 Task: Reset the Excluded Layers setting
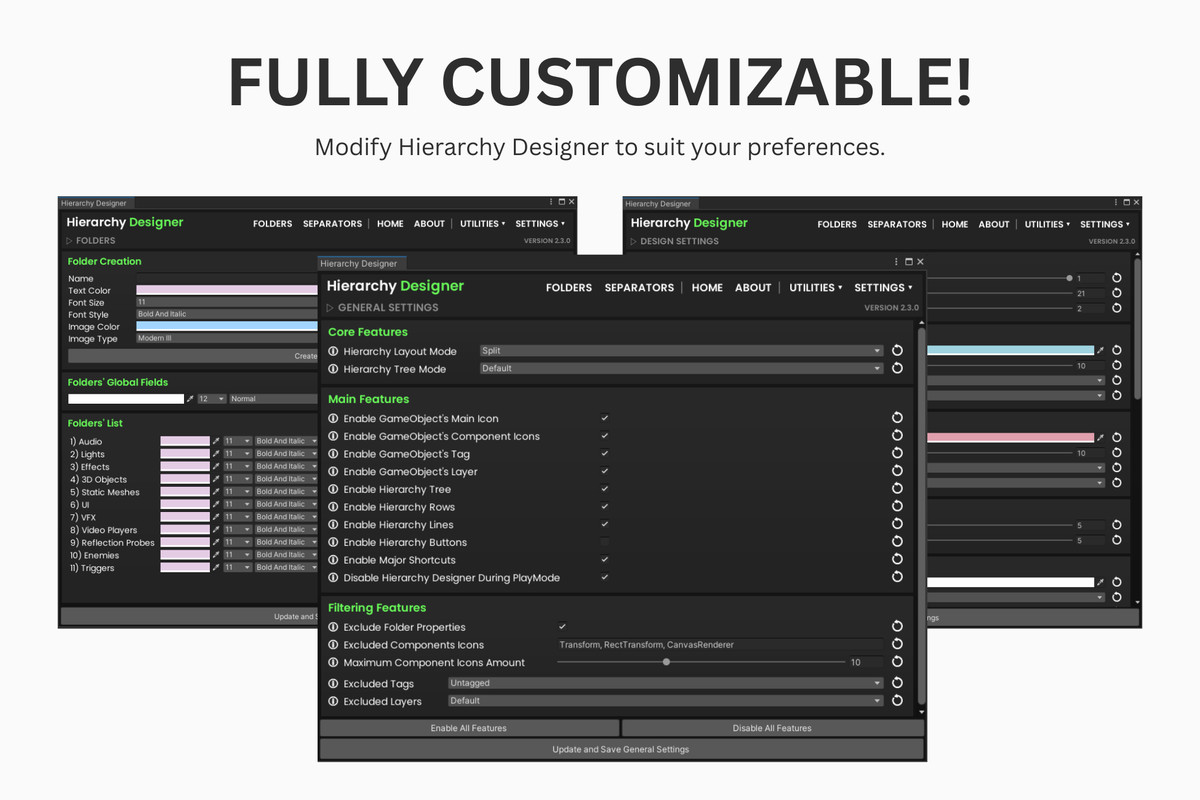tap(897, 701)
